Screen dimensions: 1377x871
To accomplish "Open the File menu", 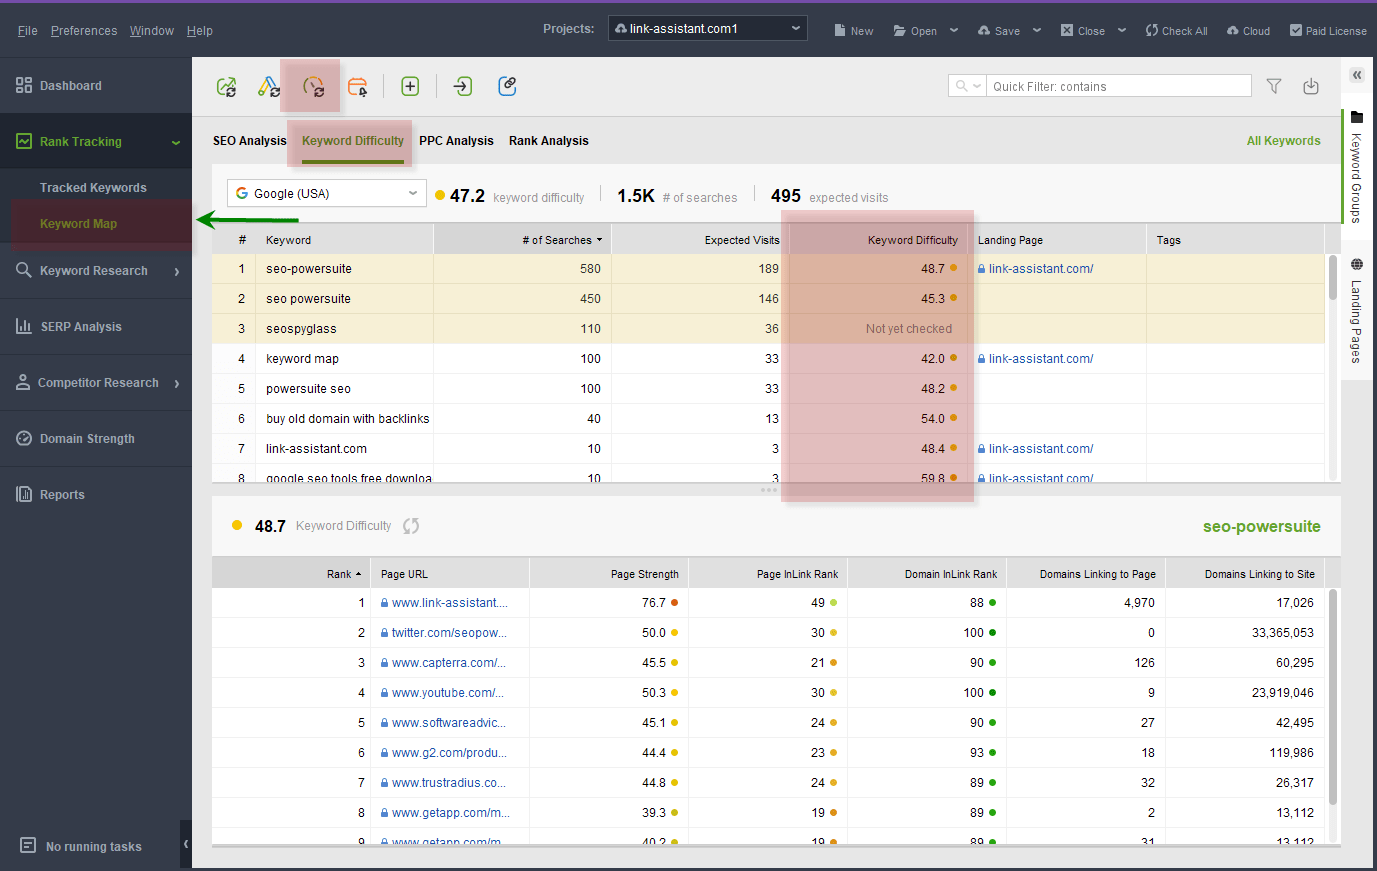I will (x=28, y=31).
